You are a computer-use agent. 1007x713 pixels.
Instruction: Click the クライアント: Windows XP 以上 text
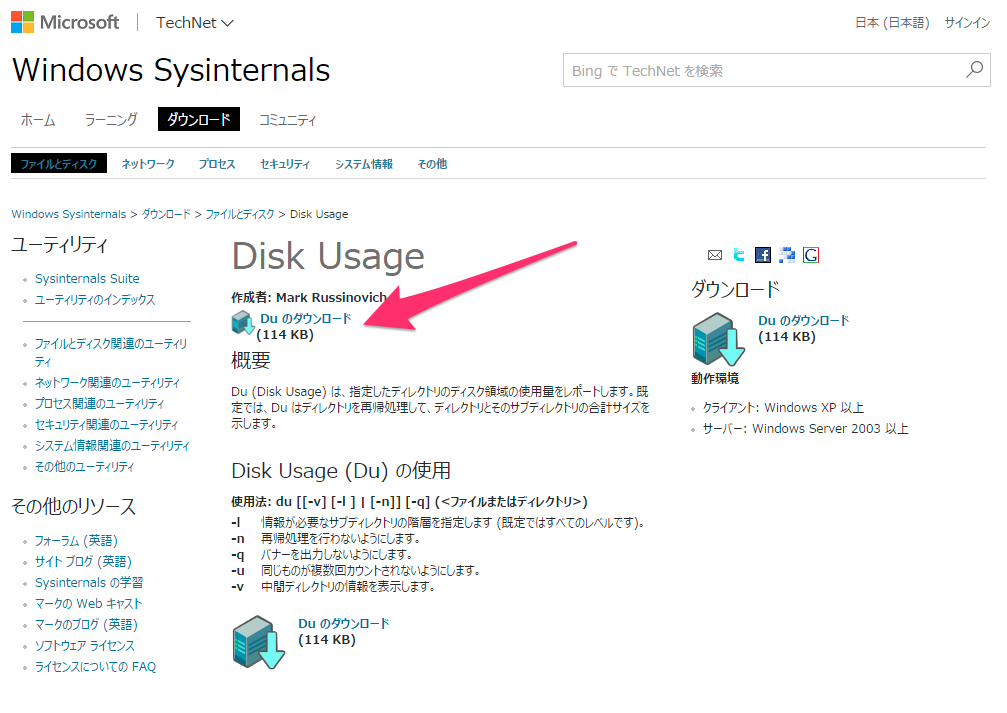coord(784,407)
